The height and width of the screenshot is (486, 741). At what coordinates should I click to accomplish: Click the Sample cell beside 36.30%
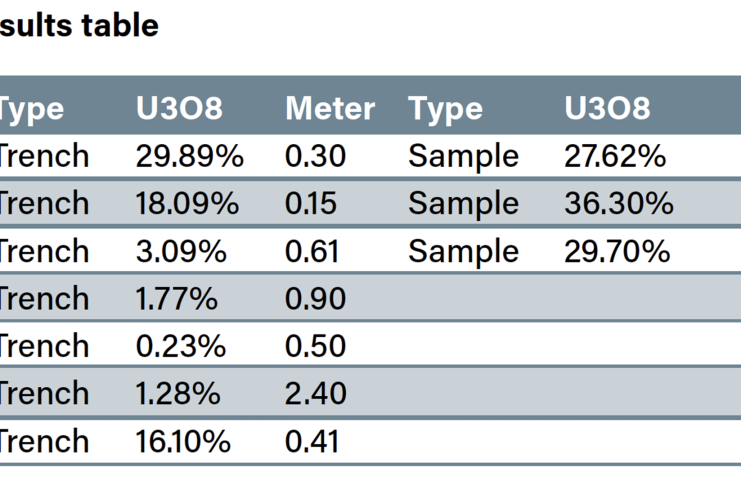coord(463,204)
